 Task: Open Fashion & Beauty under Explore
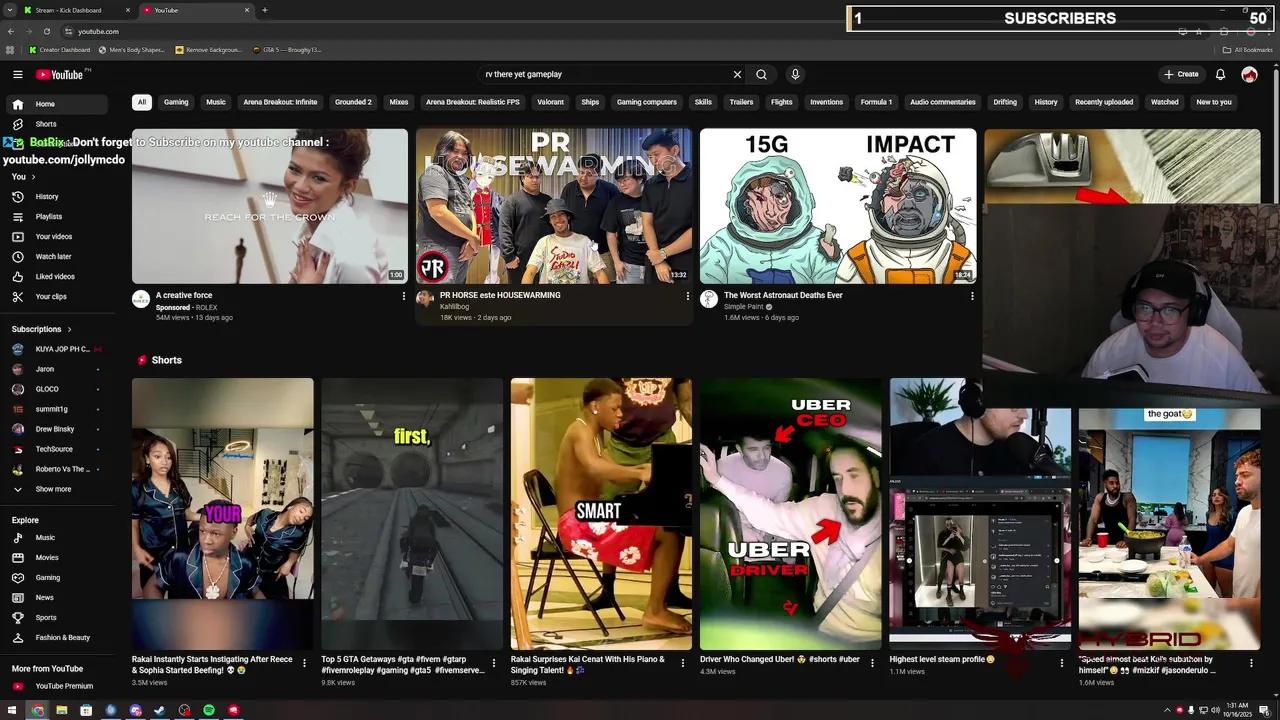[x=56, y=638]
